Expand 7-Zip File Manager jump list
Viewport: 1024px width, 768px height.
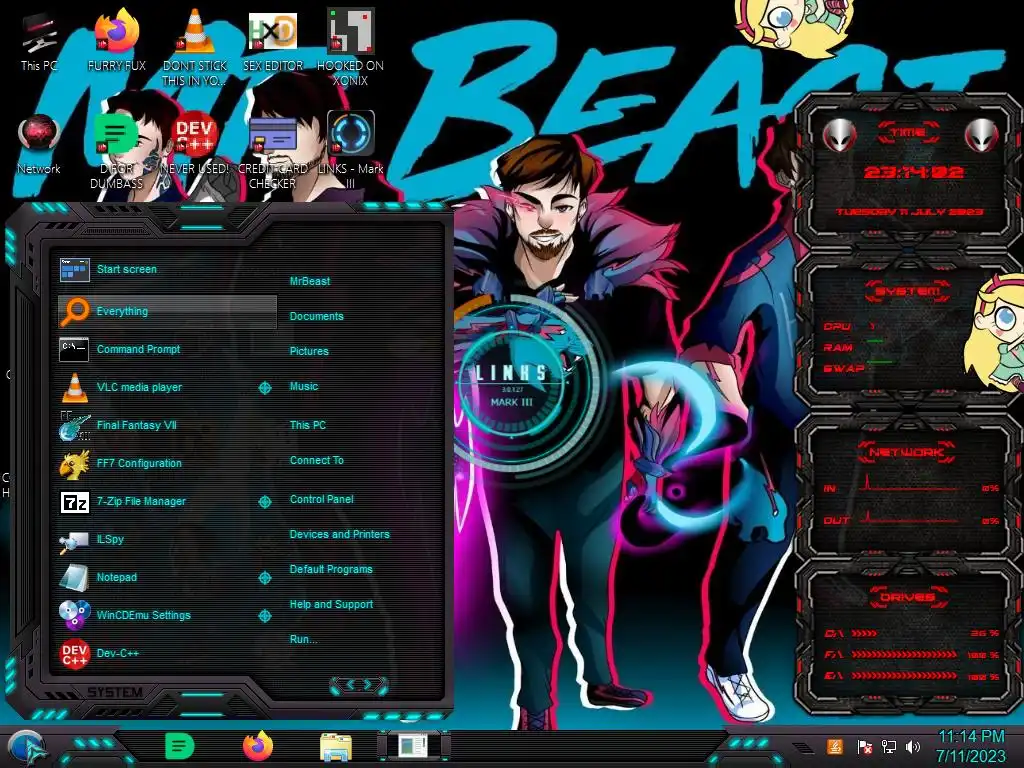[x=264, y=502]
